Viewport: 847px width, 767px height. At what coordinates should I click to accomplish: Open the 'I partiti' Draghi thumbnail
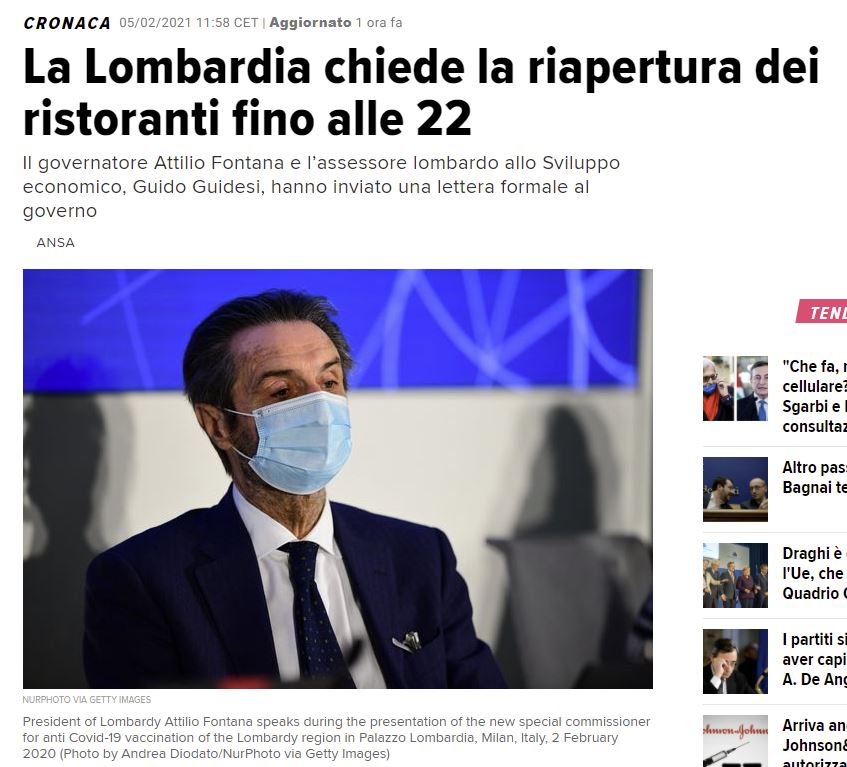pos(735,661)
